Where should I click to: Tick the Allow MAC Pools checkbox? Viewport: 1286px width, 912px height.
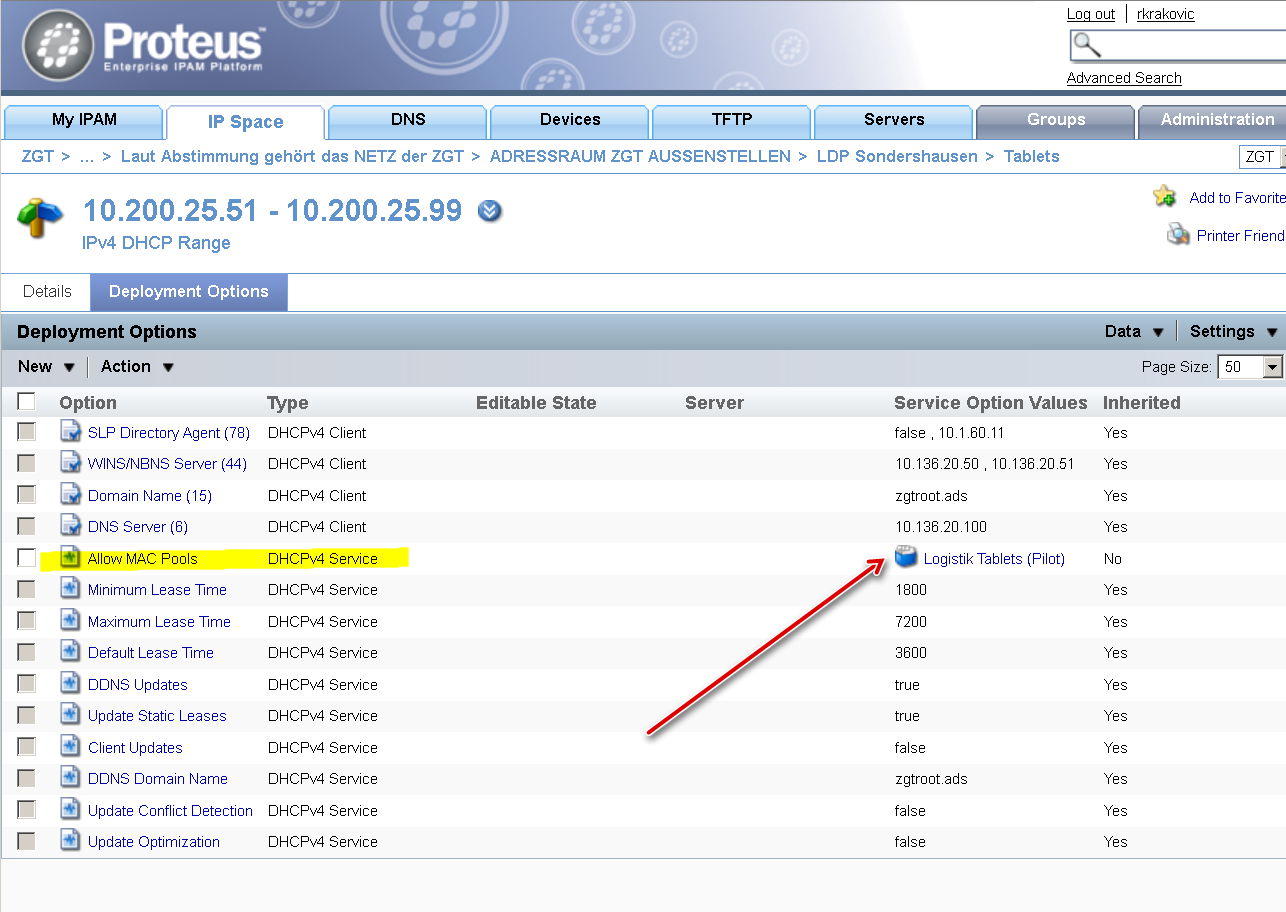point(26,558)
